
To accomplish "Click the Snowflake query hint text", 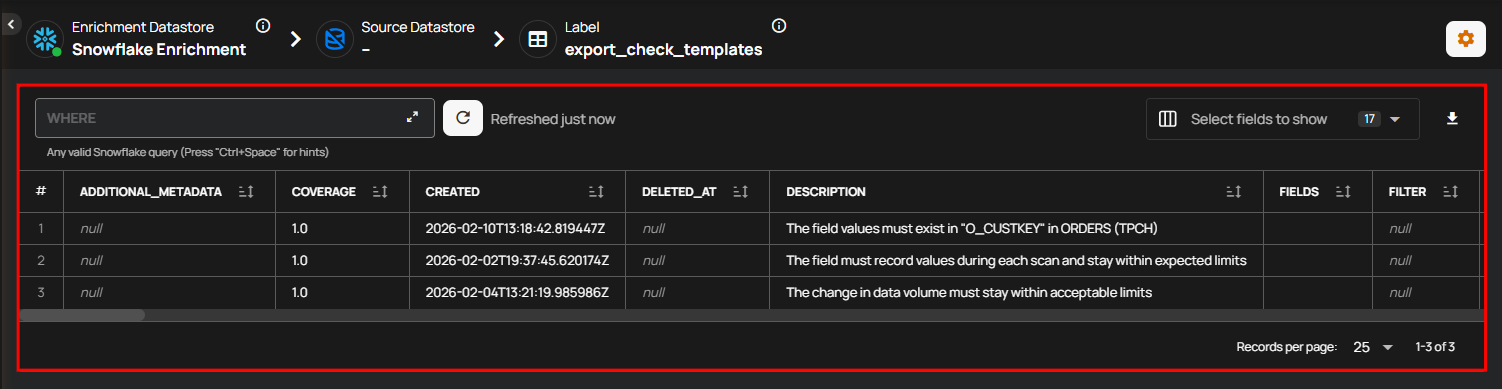I will pos(188,153).
